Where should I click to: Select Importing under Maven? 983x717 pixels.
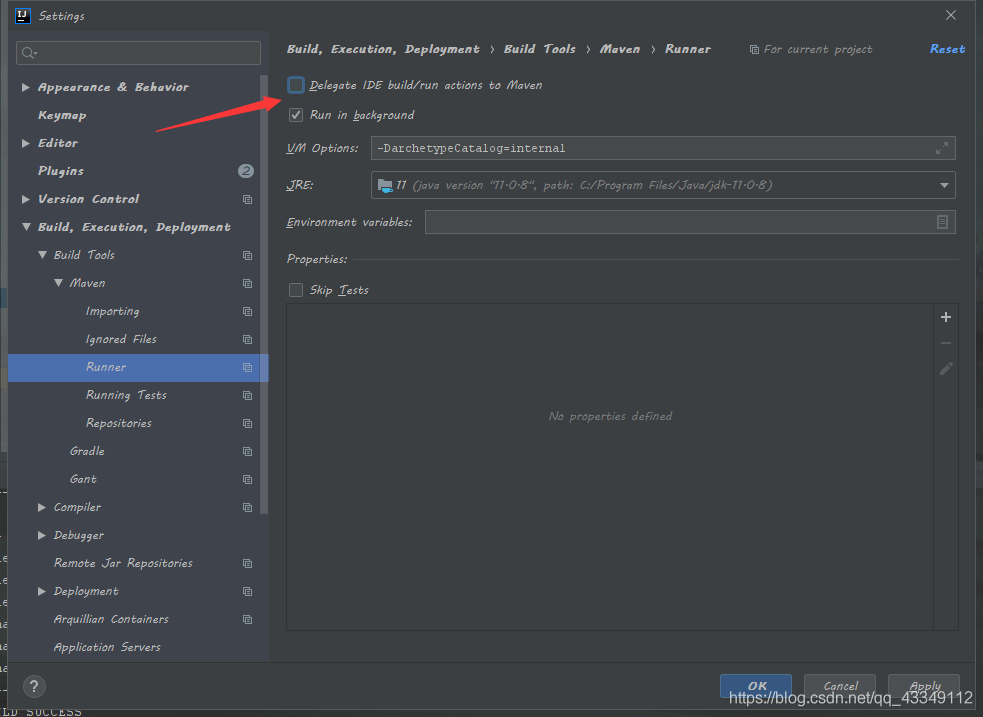(x=112, y=311)
